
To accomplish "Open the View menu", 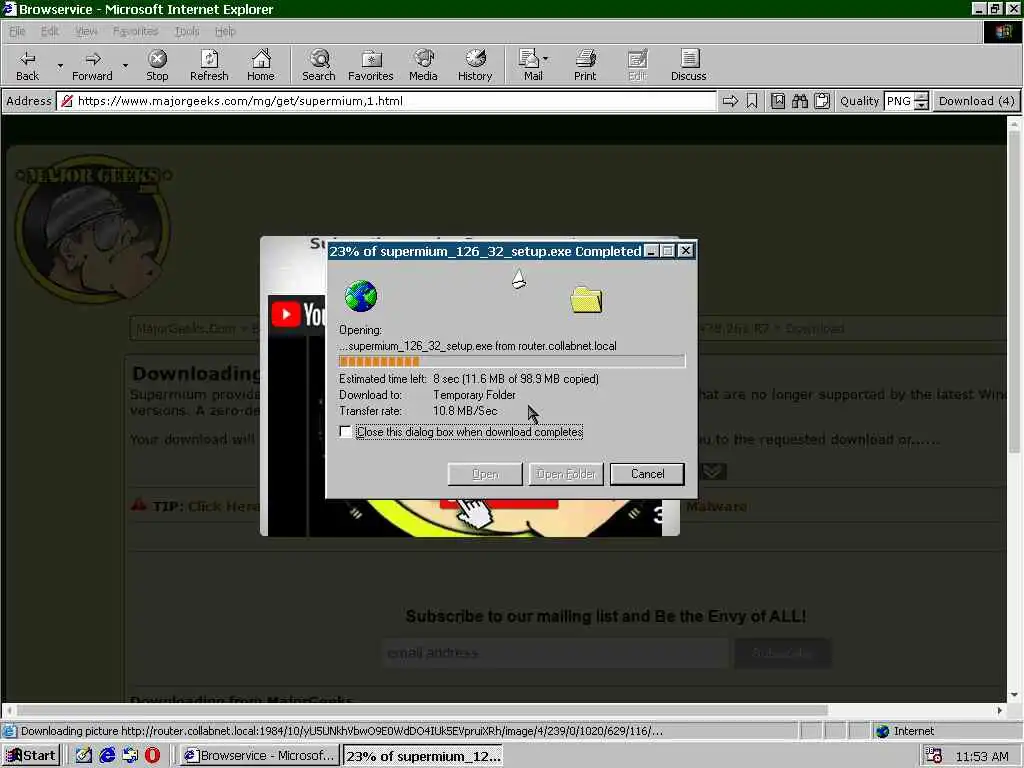I will 86,31.
